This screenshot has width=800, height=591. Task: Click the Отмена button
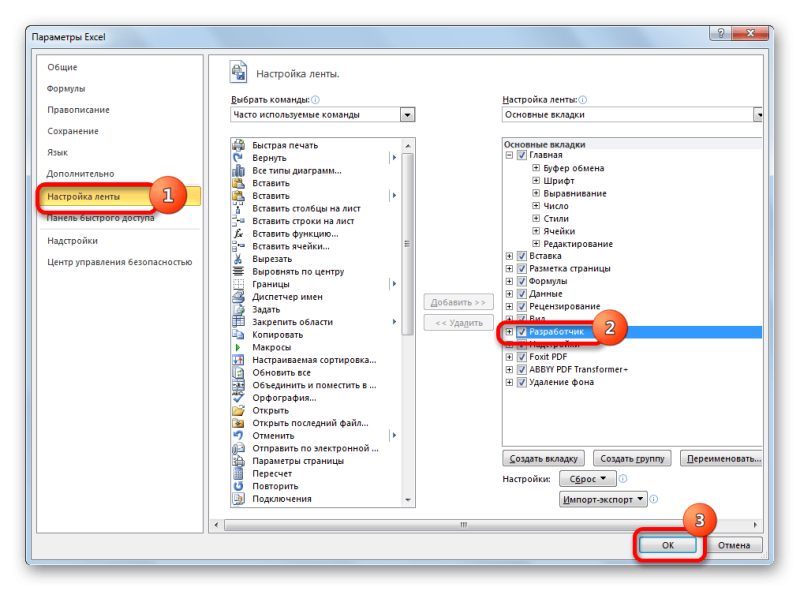(x=734, y=545)
